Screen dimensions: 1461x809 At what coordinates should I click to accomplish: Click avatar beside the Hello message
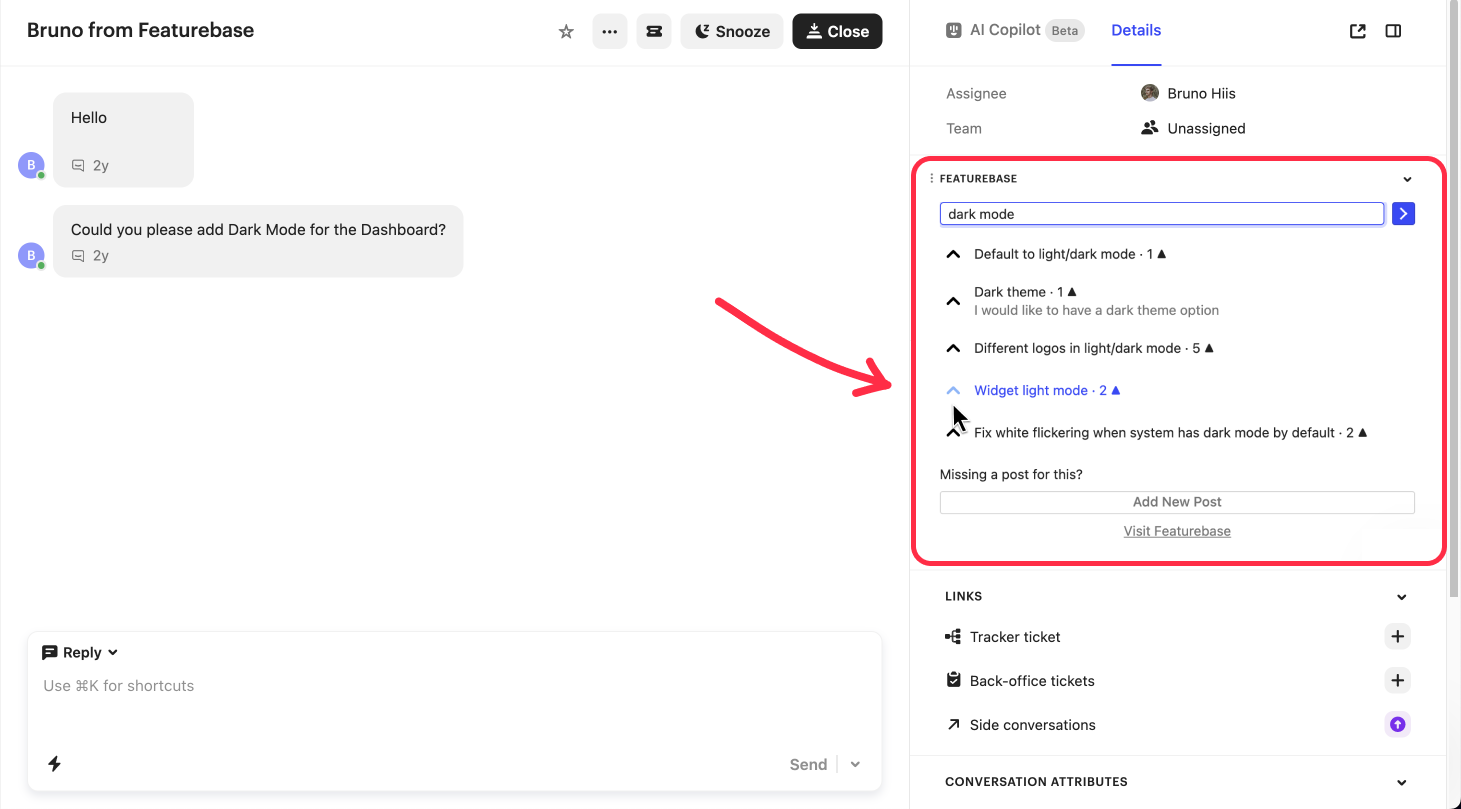pyautogui.click(x=31, y=166)
